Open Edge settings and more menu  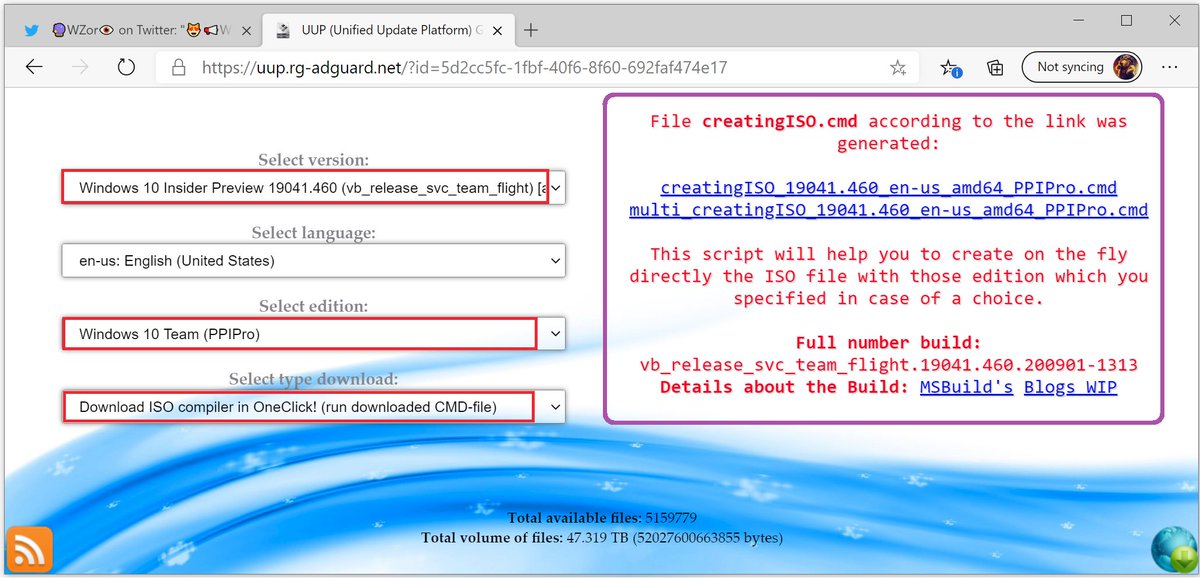pos(1170,67)
